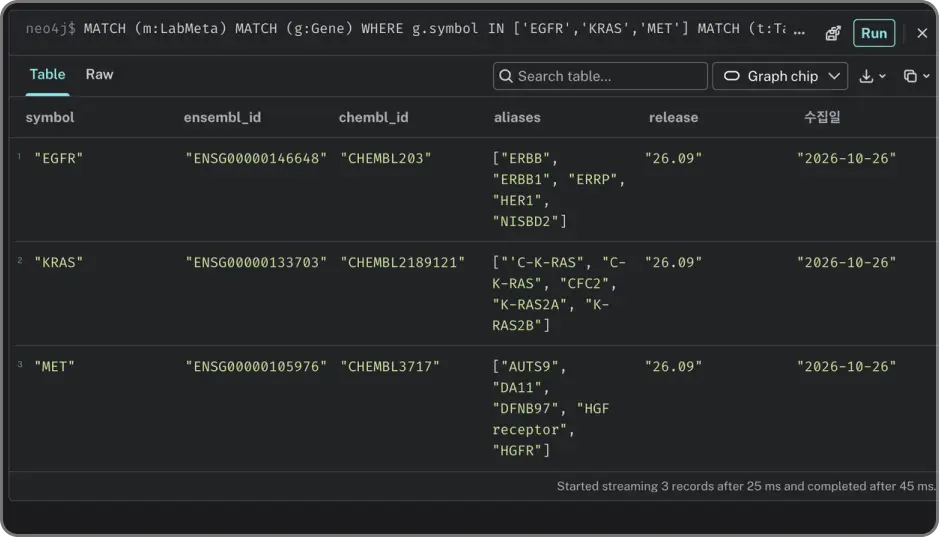Screen dimensions: 939x537
Task: Click the EGFR row date "2026-10-26"
Action: [846, 159]
